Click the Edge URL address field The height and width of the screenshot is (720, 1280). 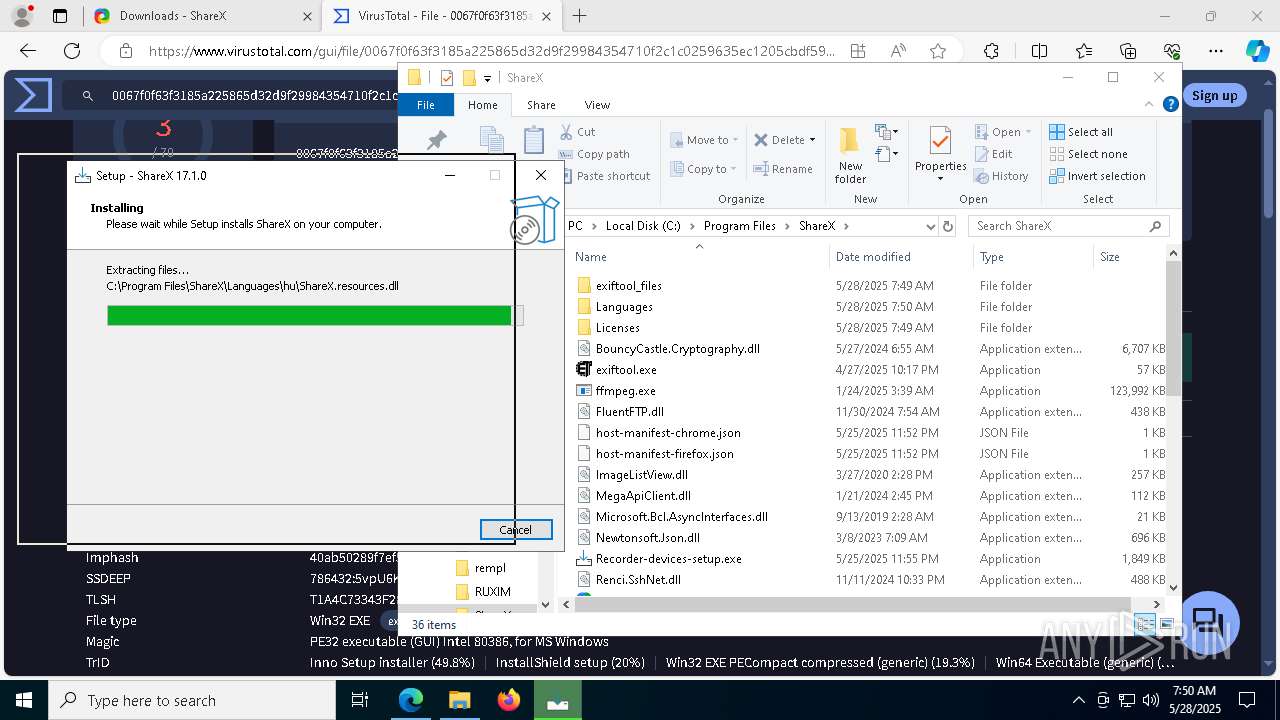pyautogui.click(x=492, y=51)
